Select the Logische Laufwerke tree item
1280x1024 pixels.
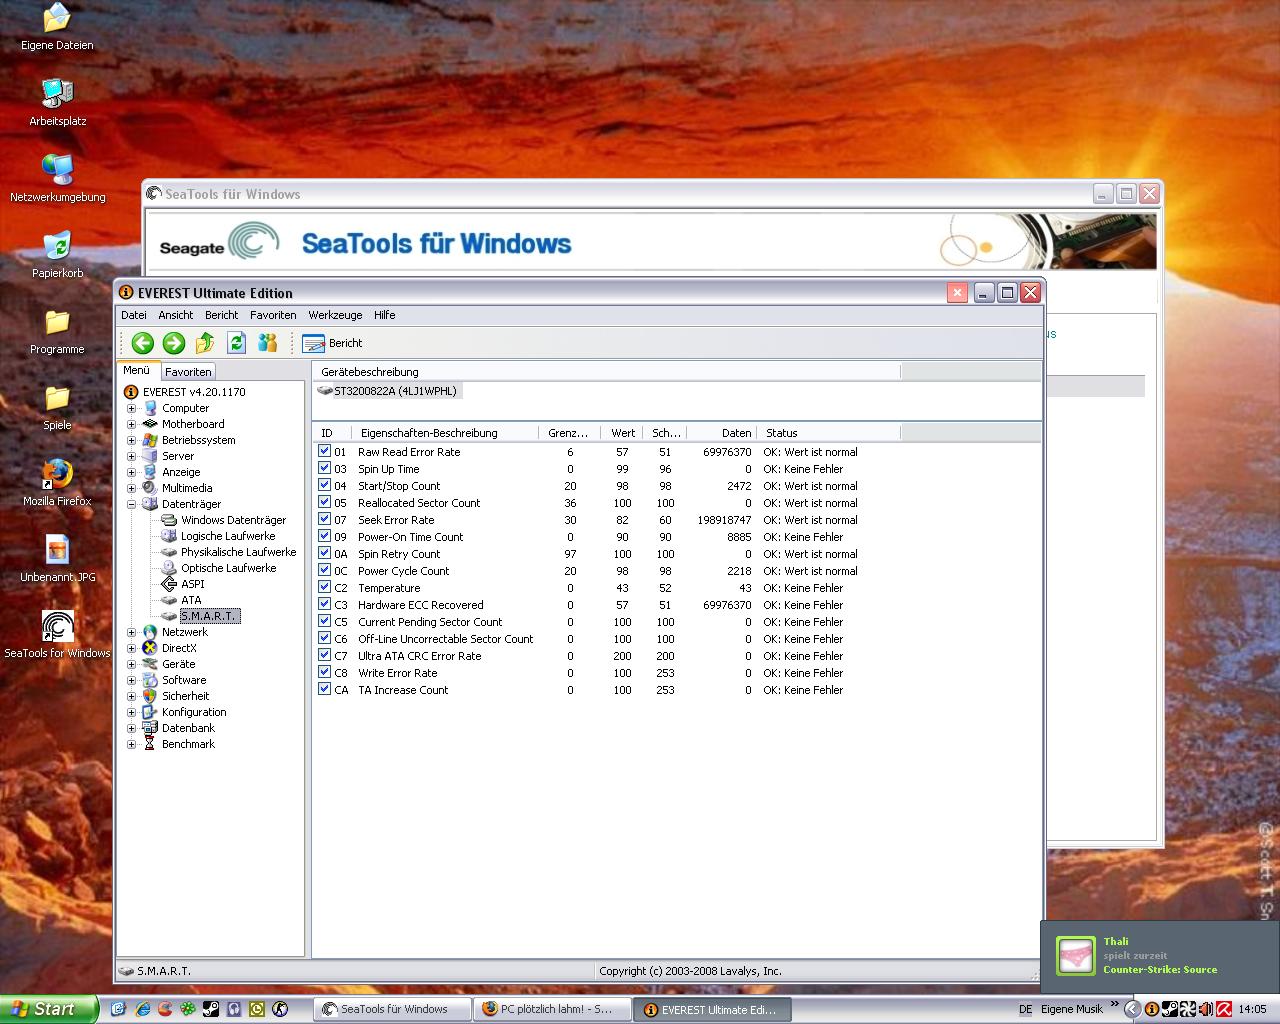(x=228, y=536)
